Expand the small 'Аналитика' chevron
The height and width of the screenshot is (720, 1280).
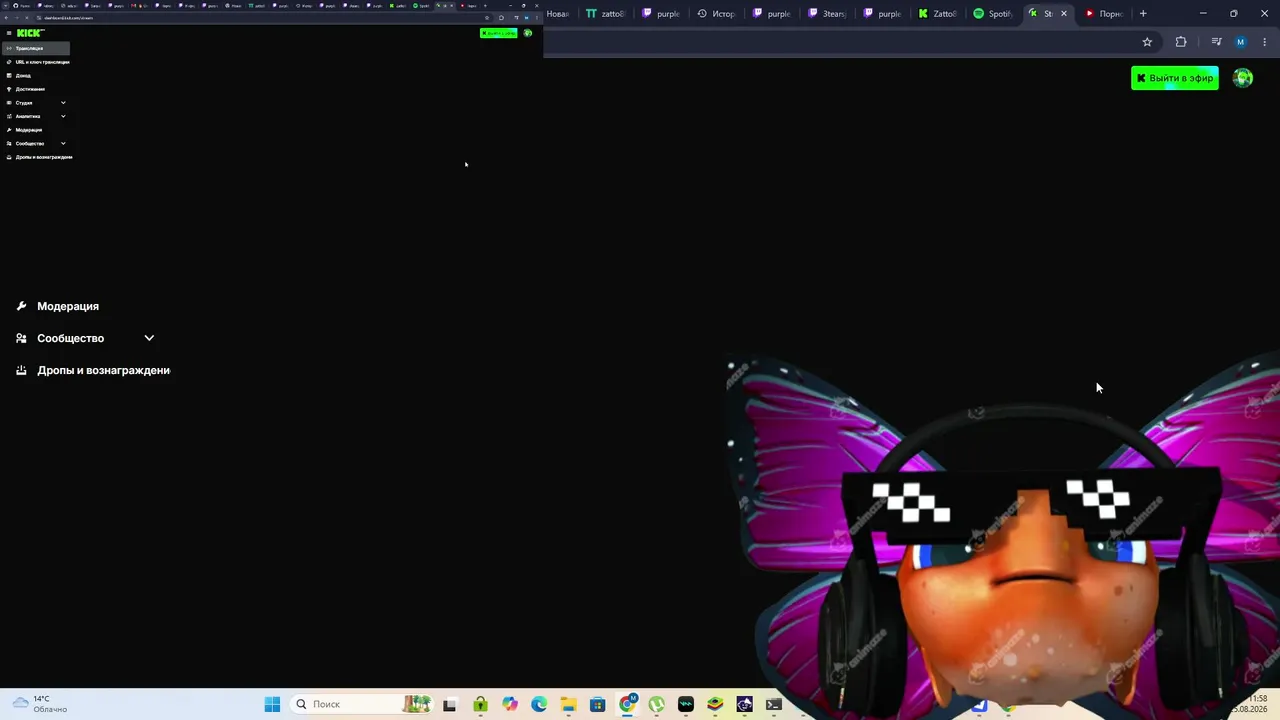pos(63,116)
